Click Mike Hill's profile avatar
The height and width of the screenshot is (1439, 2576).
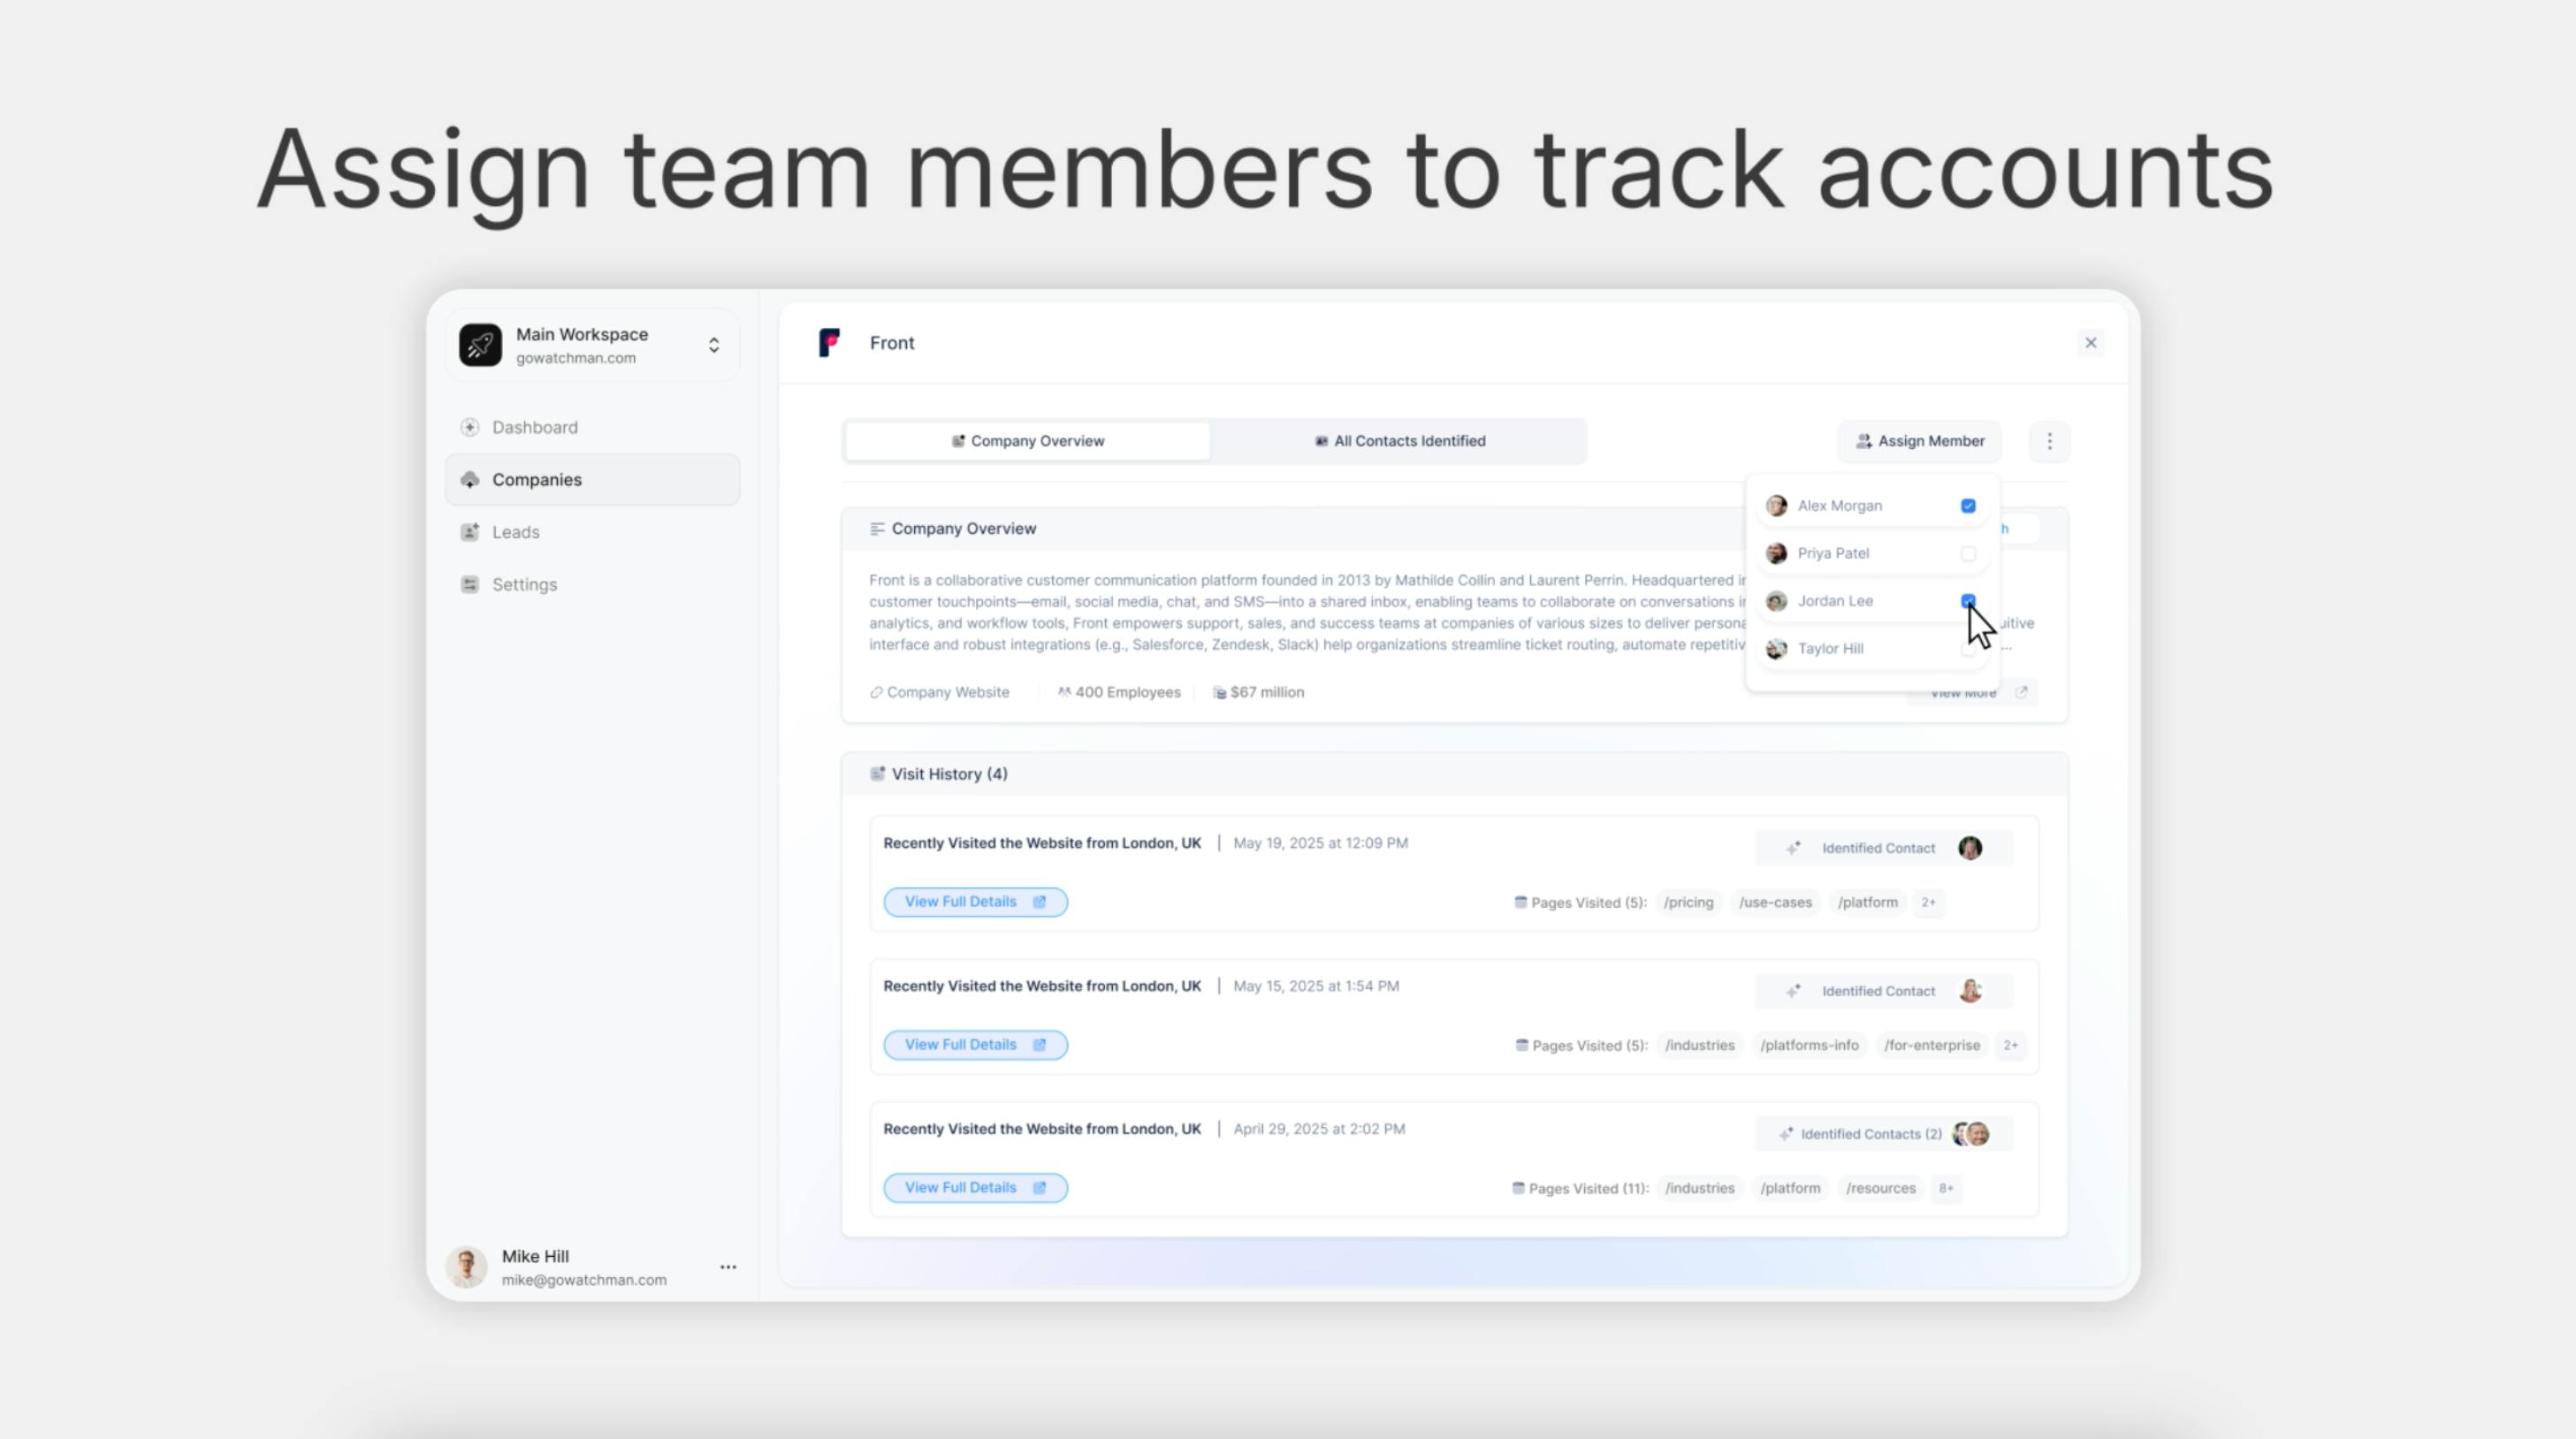[466, 1267]
